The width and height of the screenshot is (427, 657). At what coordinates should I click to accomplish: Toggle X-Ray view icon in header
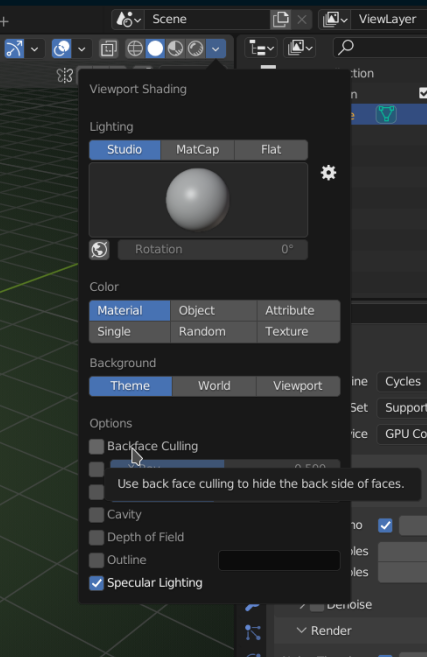pos(109,49)
